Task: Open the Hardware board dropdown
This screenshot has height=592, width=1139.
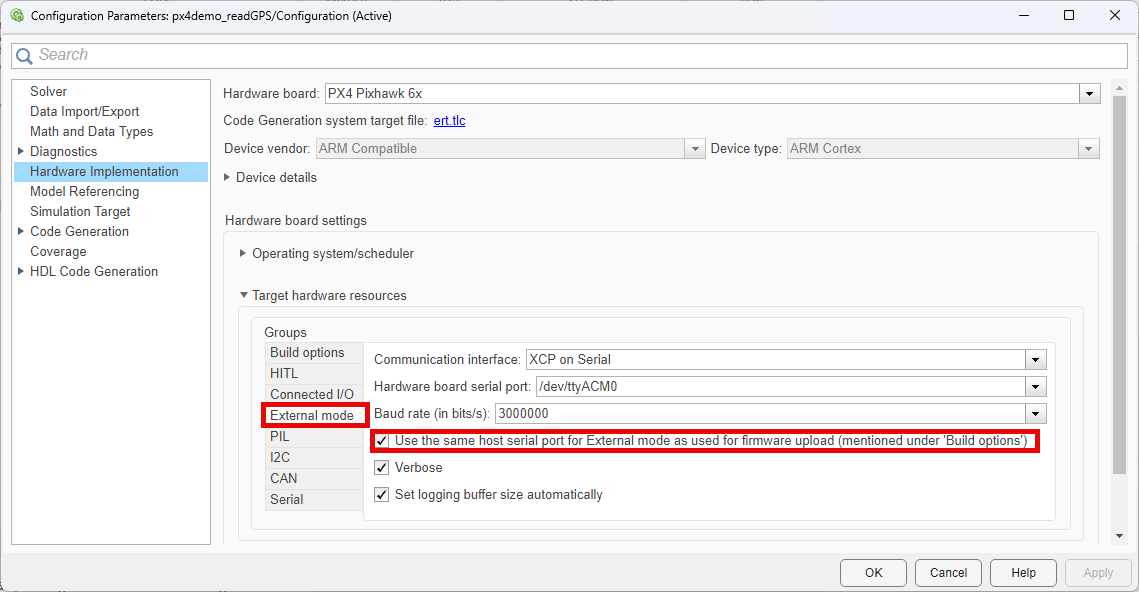Action: pyautogui.click(x=1089, y=93)
